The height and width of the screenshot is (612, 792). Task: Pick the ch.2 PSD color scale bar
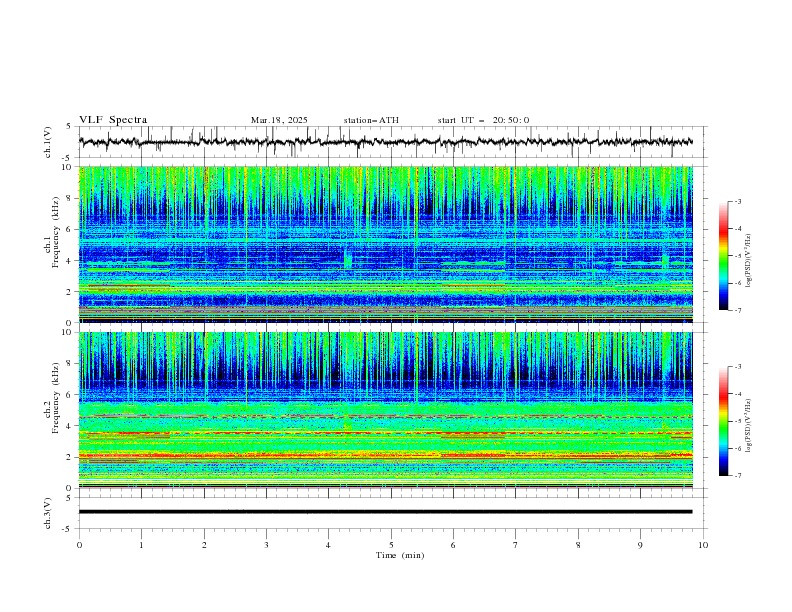click(x=724, y=421)
